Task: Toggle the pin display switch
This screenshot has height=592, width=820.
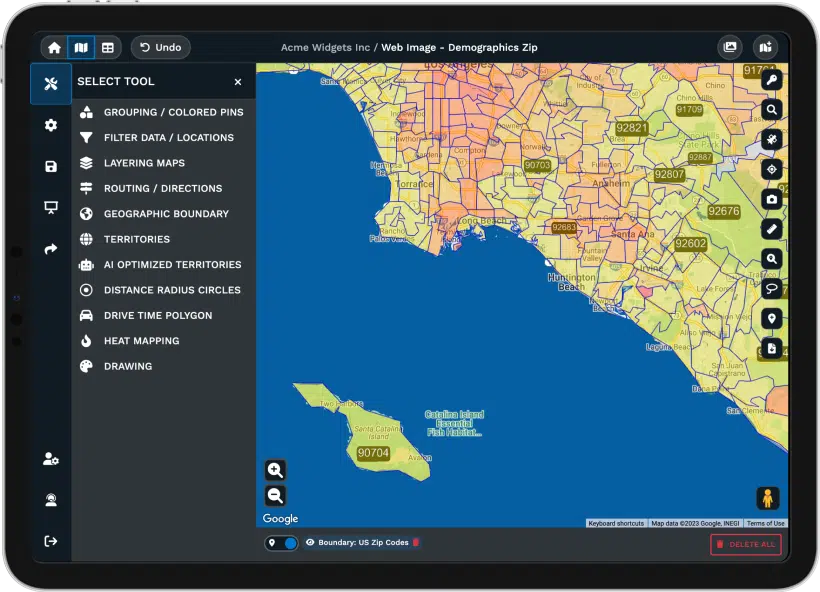Action: click(281, 543)
